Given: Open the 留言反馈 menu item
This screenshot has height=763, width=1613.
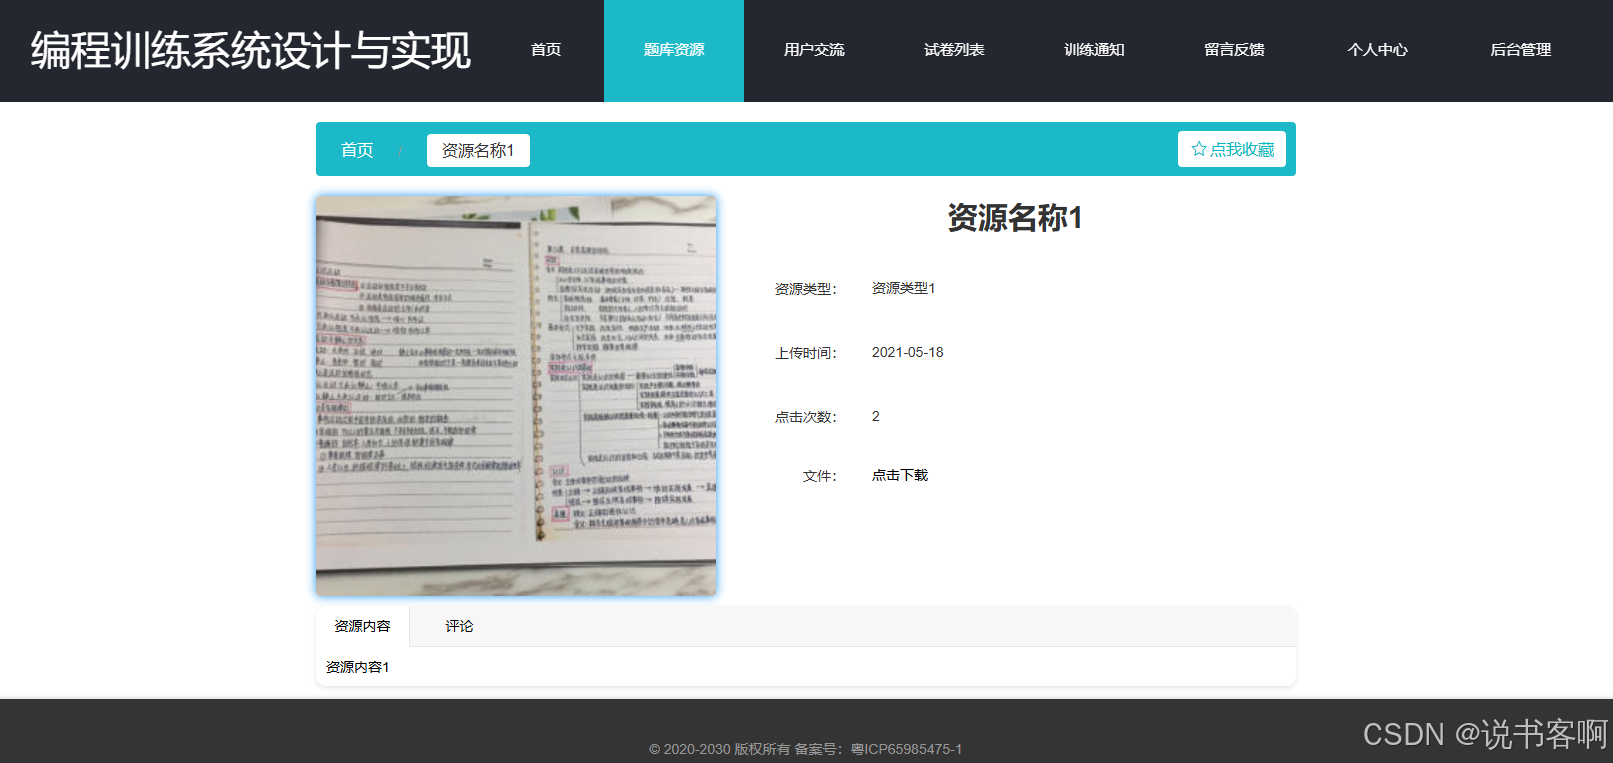Looking at the screenshot, I should pos(1234,50).
